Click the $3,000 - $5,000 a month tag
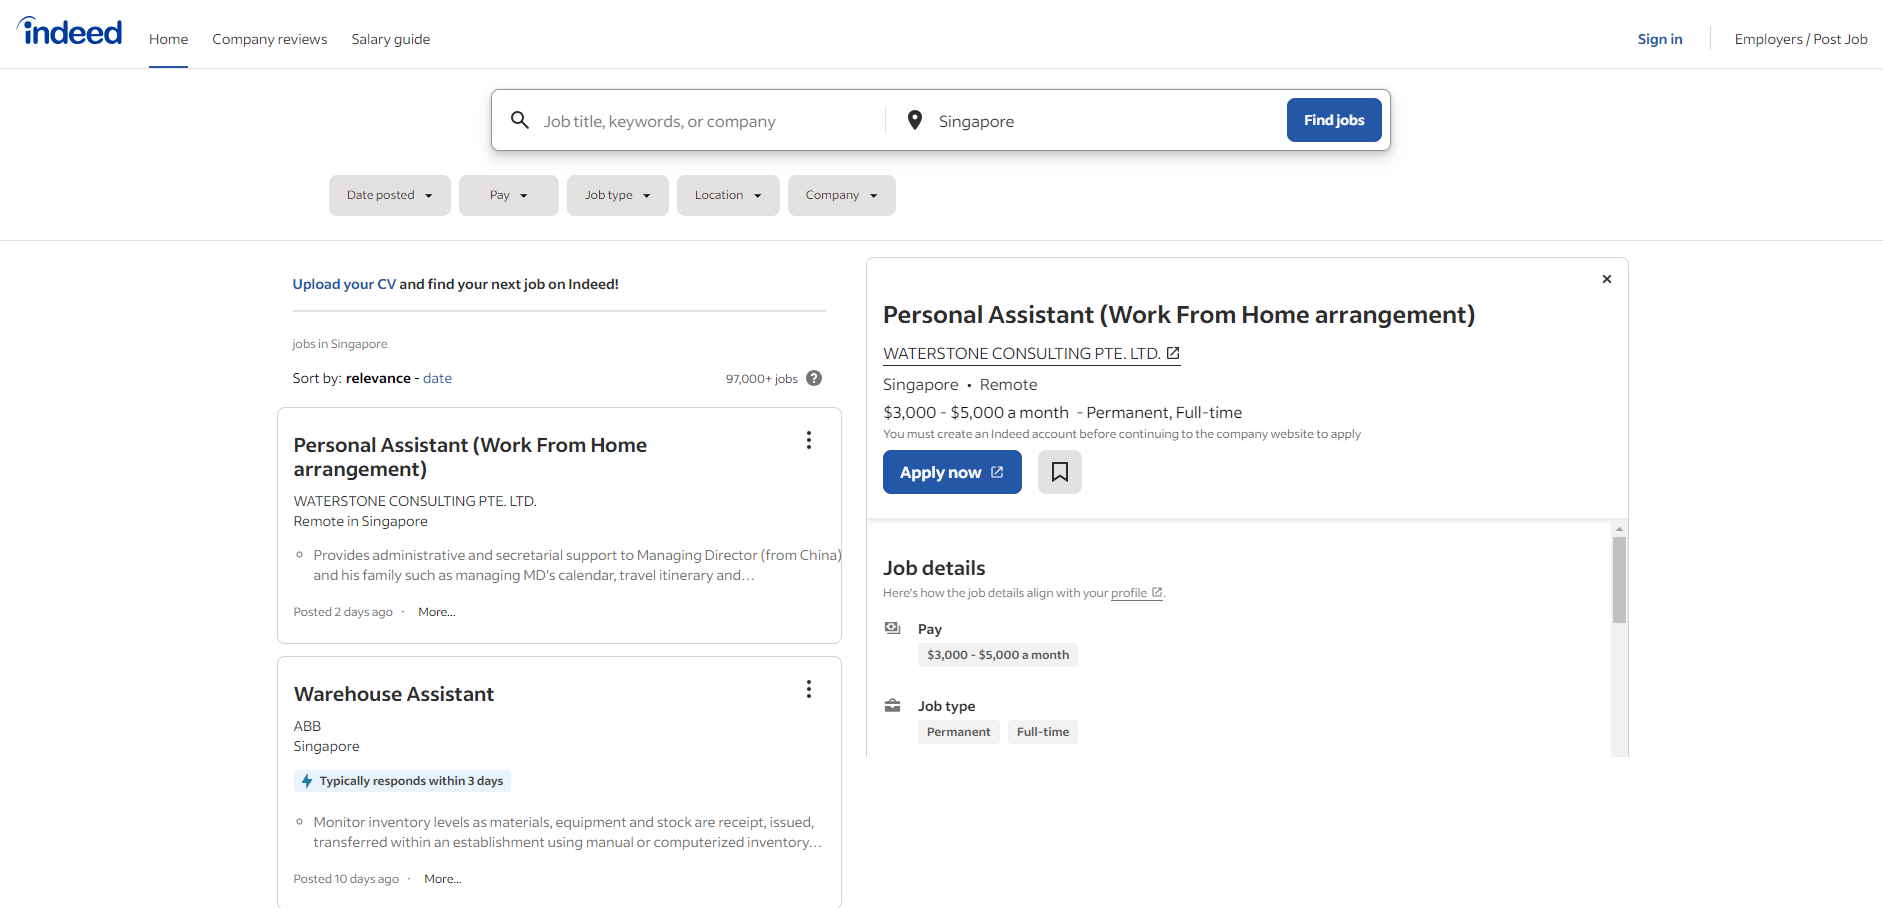This screenshot has height=908, width=1883. (998, 655)
